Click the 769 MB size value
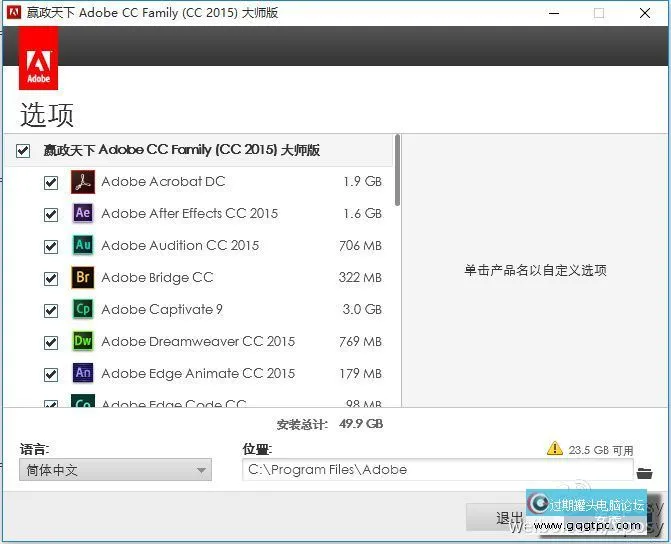Image resolution: width=671 pixels, height=544 pixels. coord(360,342)
